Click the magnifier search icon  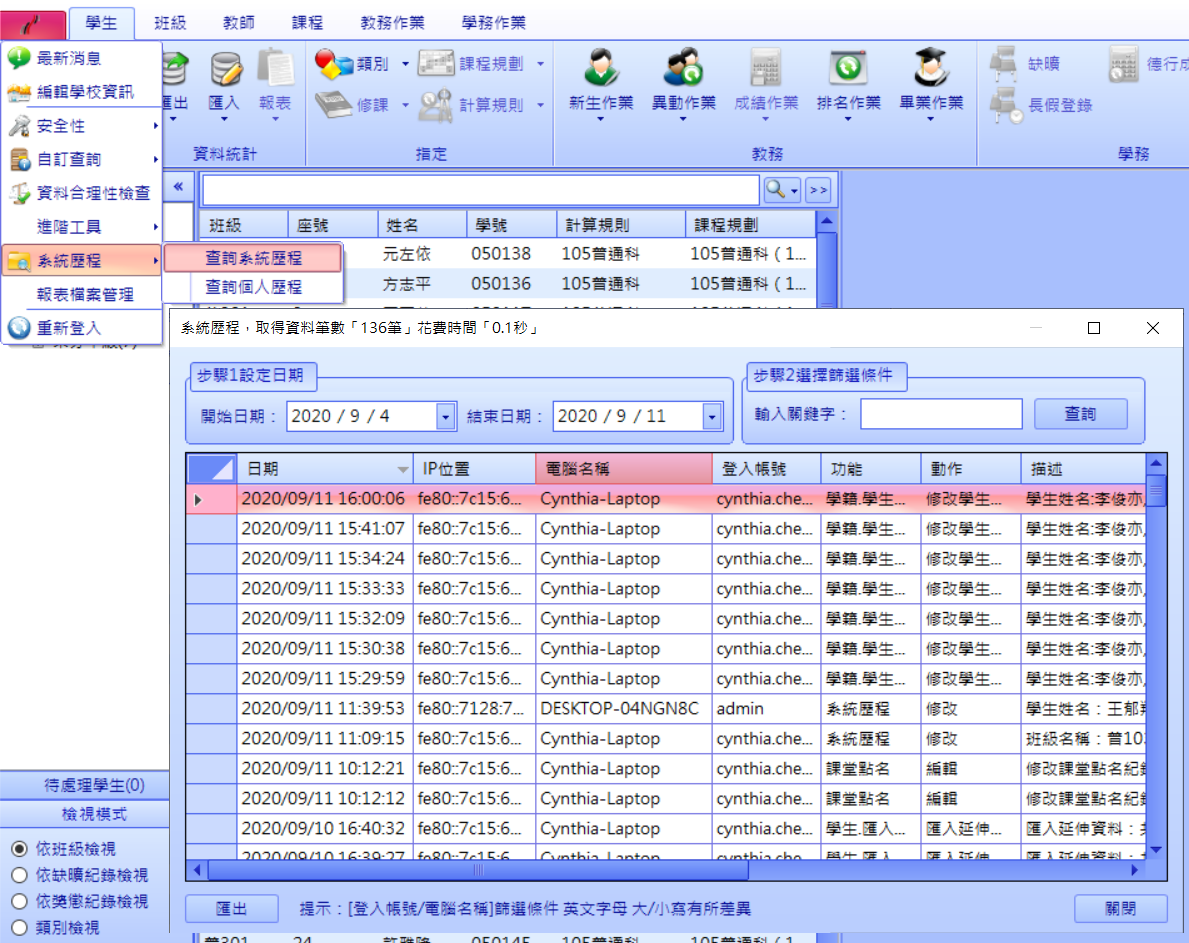tap(775, 189)
